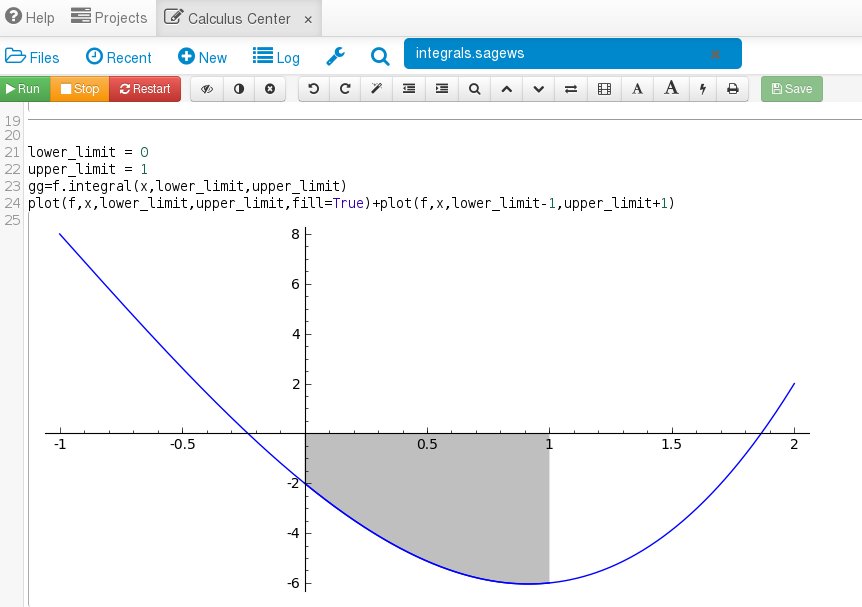Screen dimensions: 862x607
Task: Stop the running computation
Action: coord(80,89)
